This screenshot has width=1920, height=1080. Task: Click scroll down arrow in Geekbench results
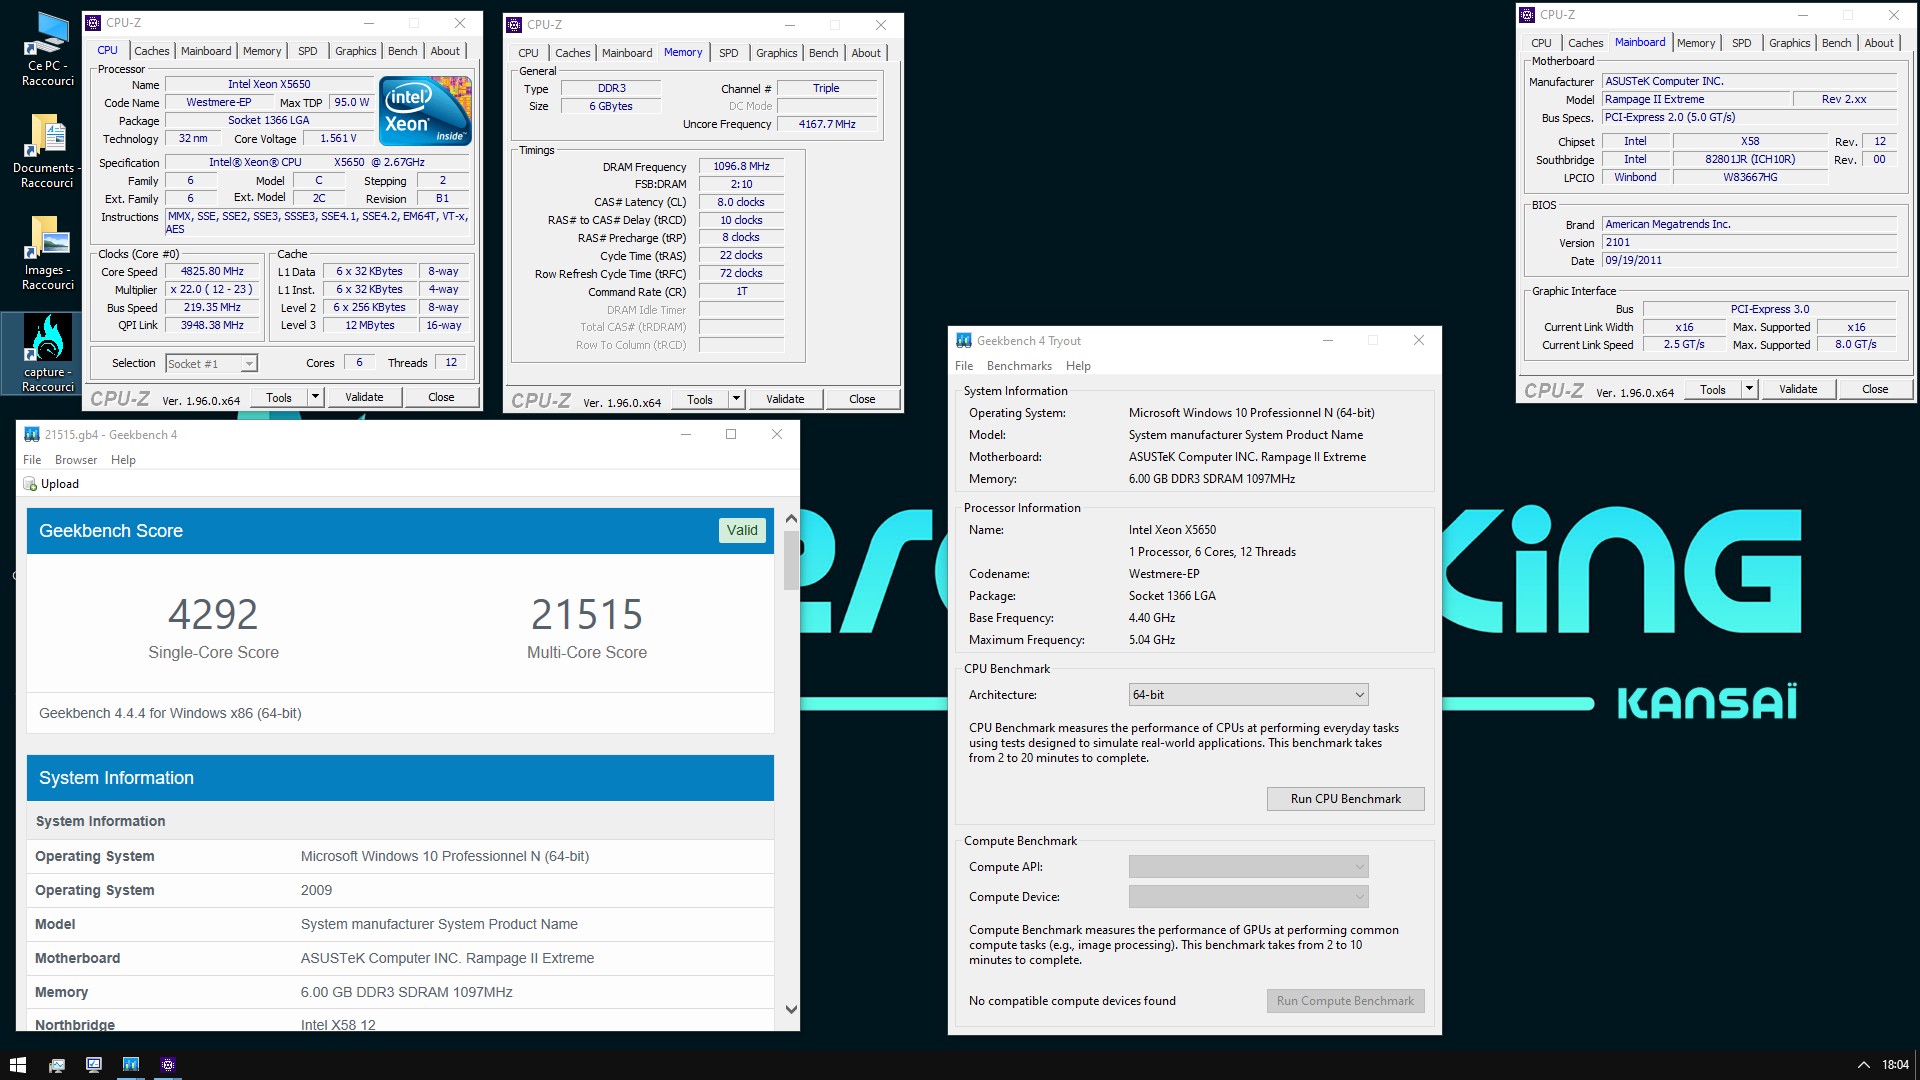click(791, 1010)
